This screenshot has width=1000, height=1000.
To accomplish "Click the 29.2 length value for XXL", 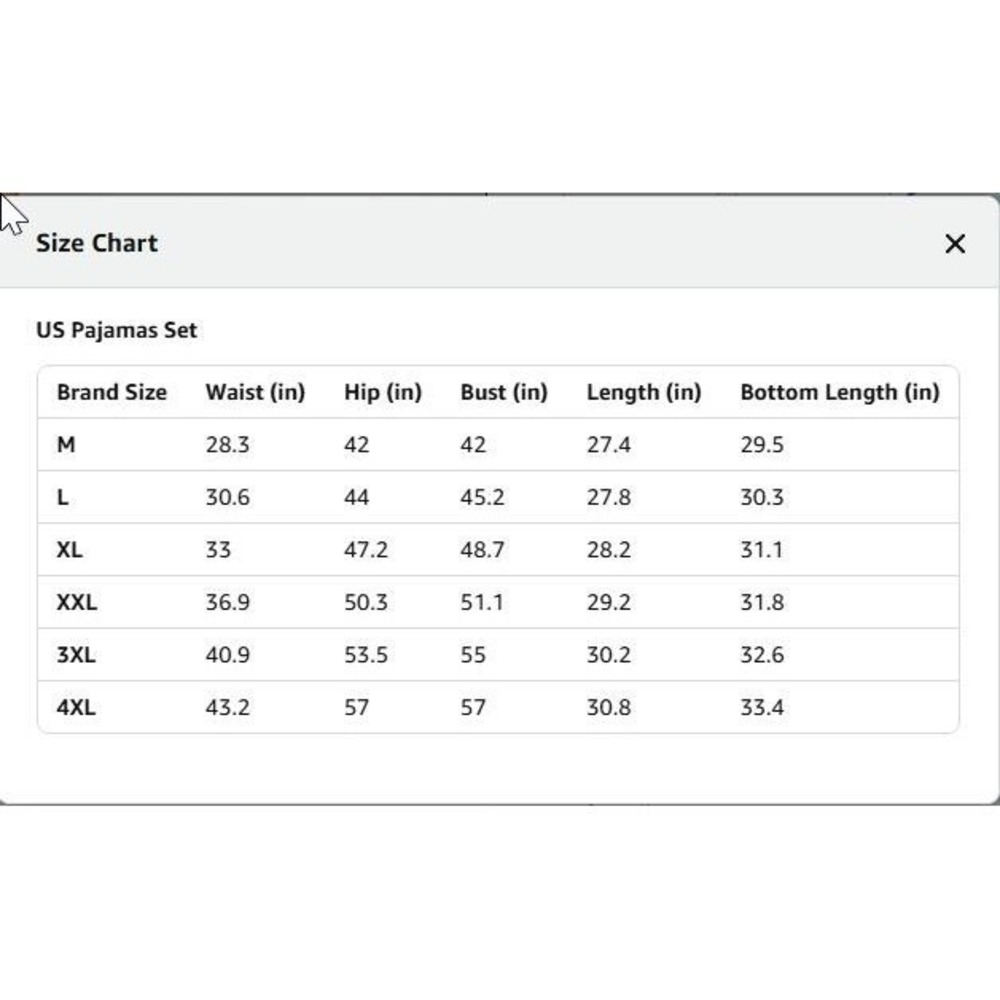I will 608,601.
